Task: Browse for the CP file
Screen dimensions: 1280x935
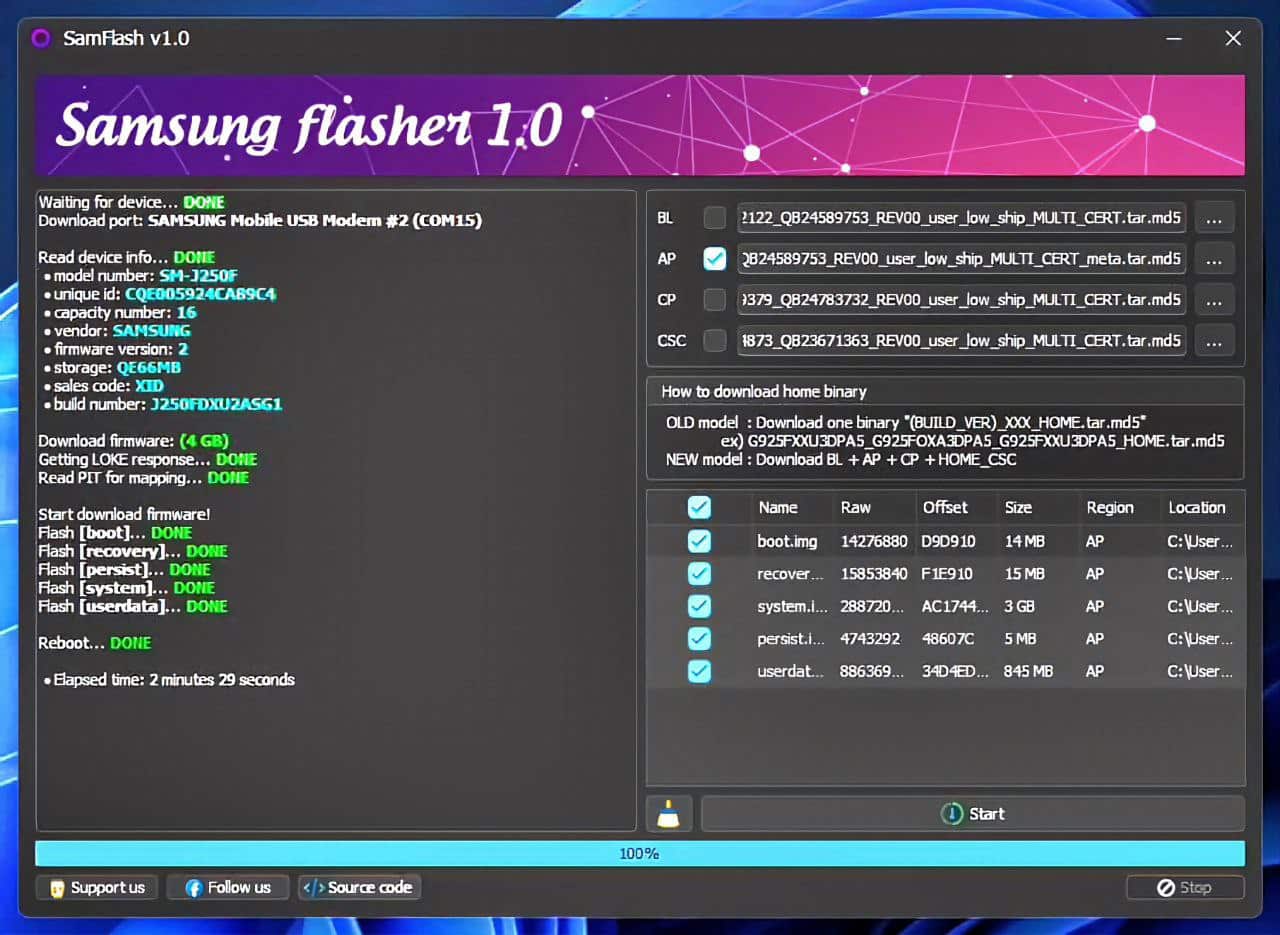Action: pyautogui.click(x=1213, y=300)
